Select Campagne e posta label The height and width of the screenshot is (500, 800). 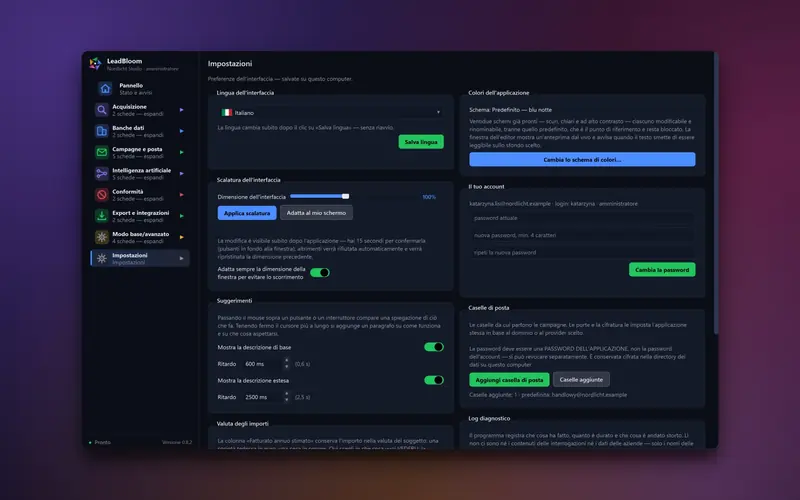point(137,149)
